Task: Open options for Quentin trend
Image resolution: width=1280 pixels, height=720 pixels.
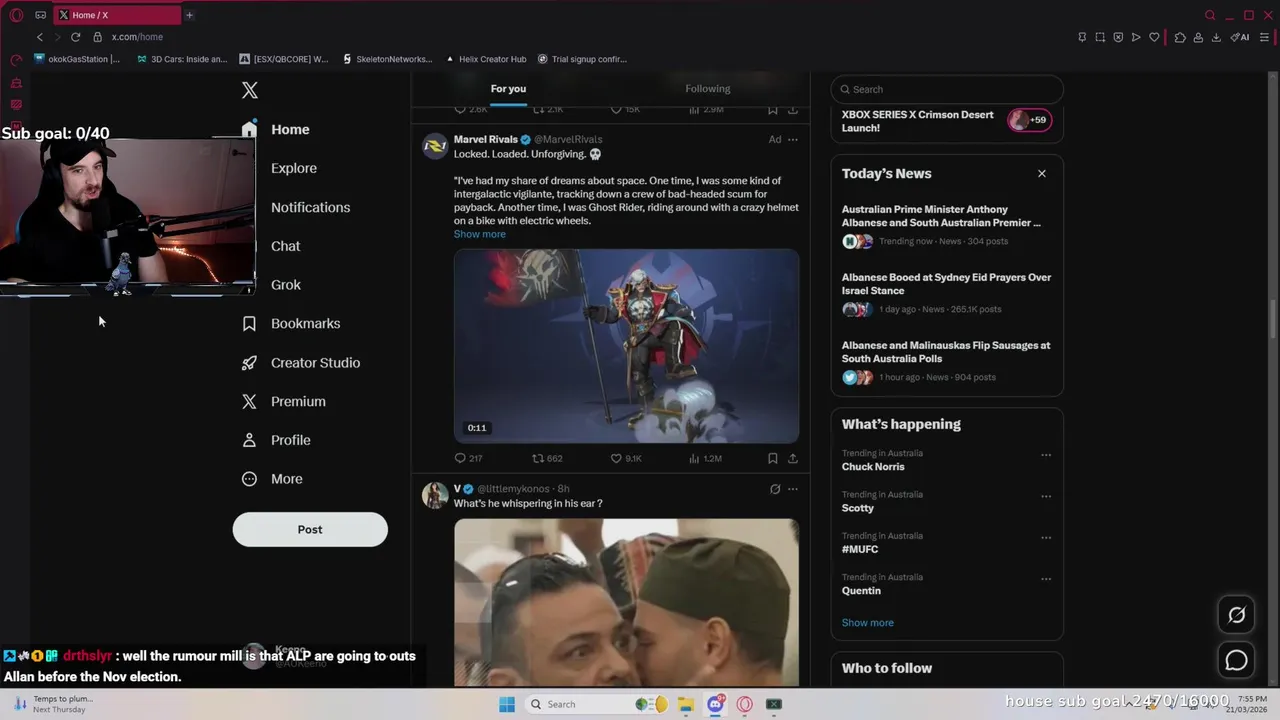Action: click(x=1046, y=579)
